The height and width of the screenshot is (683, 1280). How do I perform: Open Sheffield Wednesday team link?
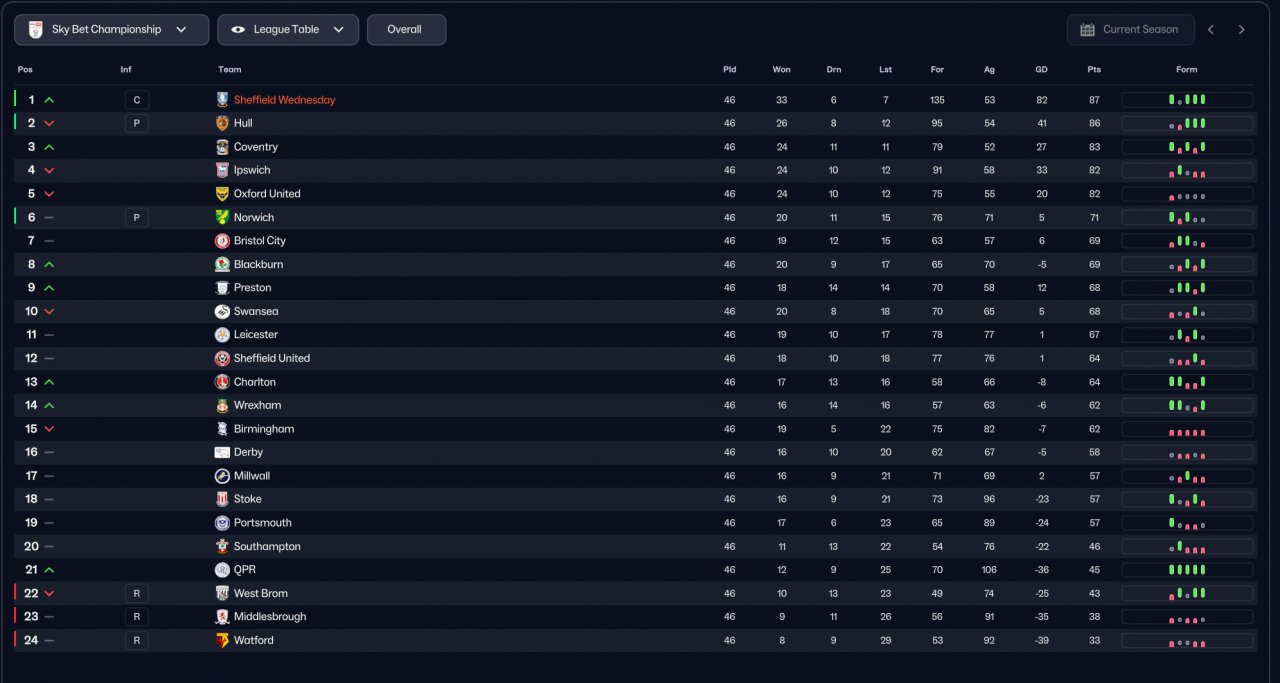pos(285,100)
